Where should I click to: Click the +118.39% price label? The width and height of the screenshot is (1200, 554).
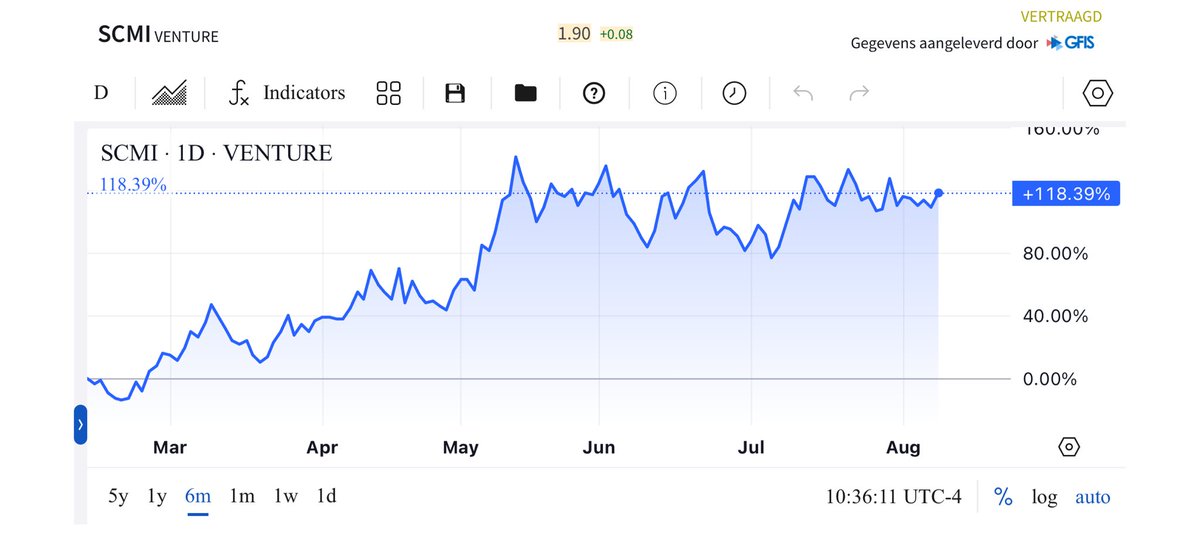(x=1066, y=194)
